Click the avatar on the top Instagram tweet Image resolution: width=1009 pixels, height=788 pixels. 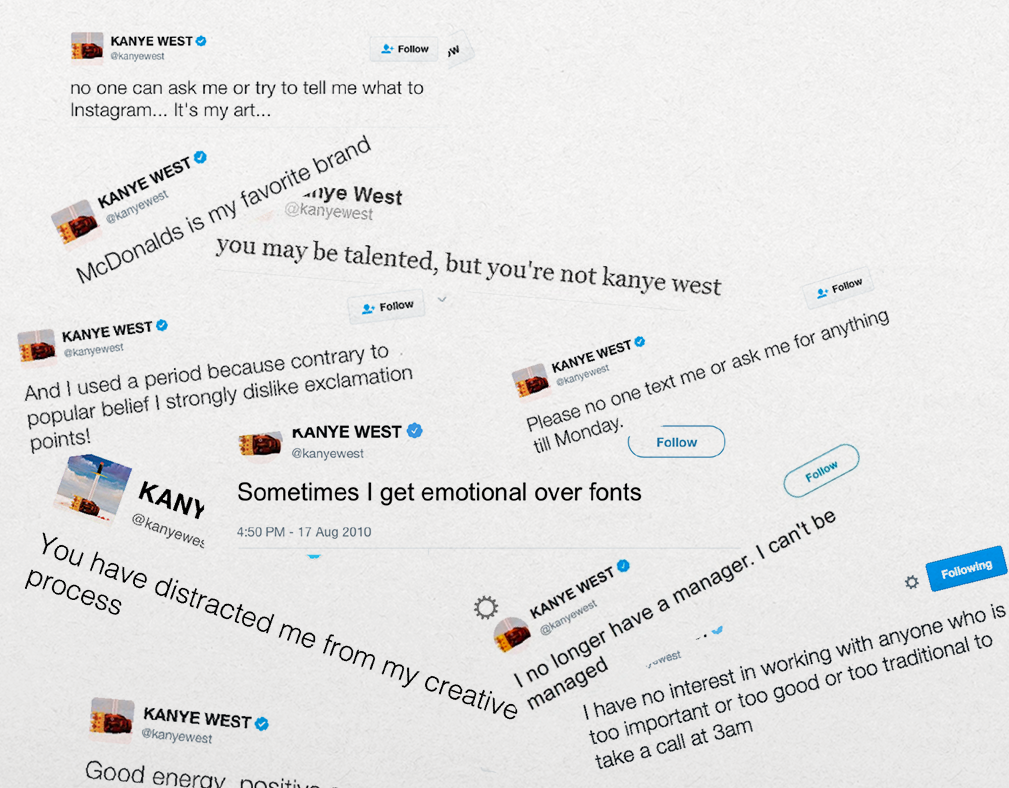87,48
